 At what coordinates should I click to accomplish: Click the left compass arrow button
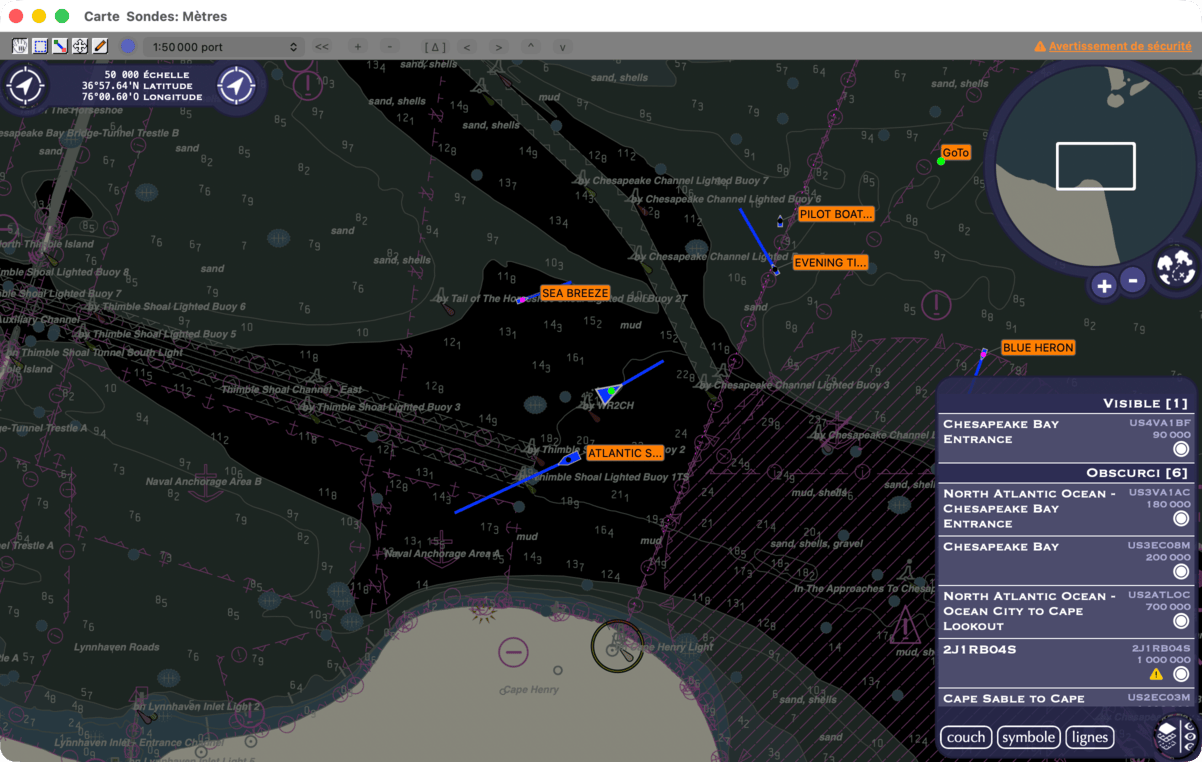pyautogui.click(x=26, y=86)
